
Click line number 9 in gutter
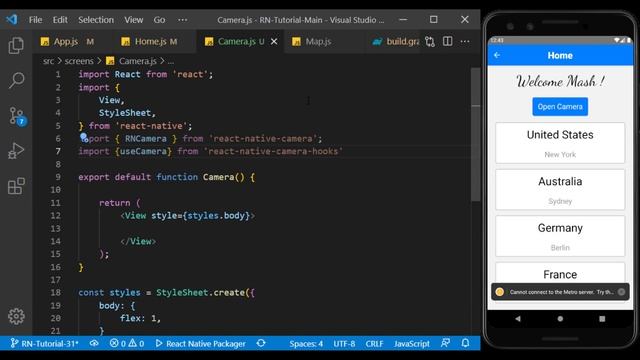point(58,177)
